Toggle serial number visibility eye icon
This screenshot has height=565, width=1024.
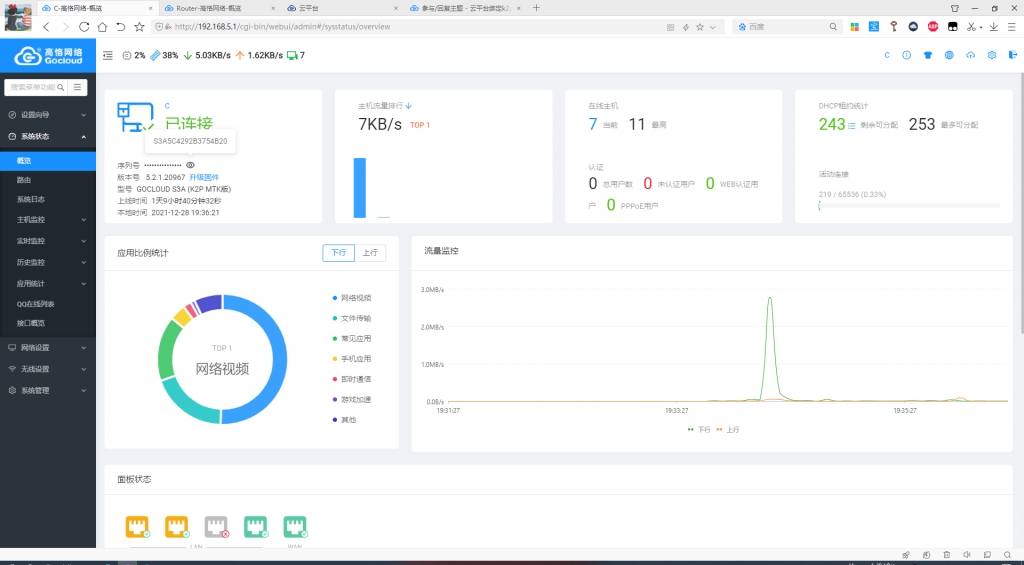point(190,165)
